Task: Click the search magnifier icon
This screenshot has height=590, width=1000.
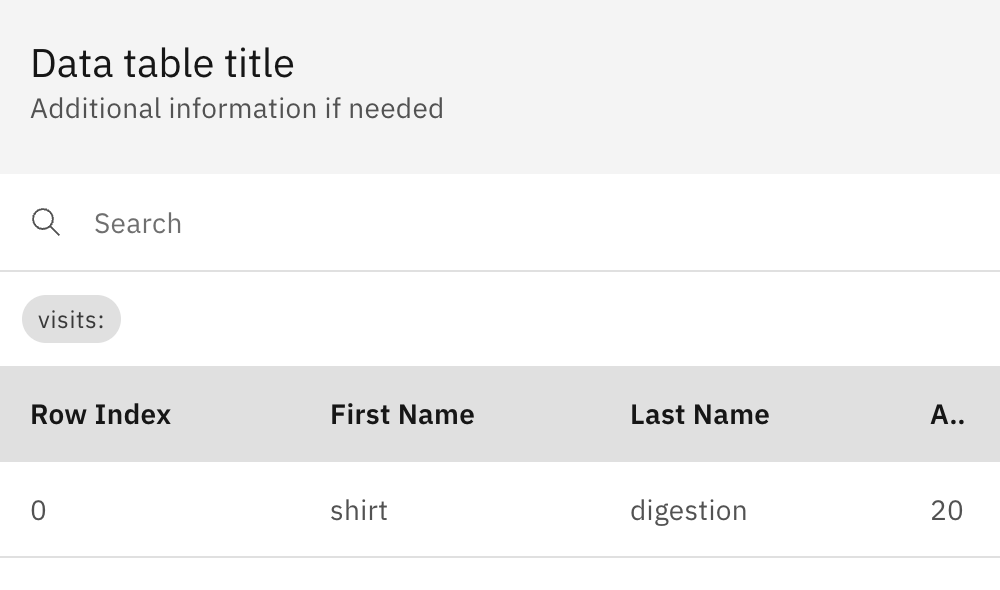Action: 46,222
